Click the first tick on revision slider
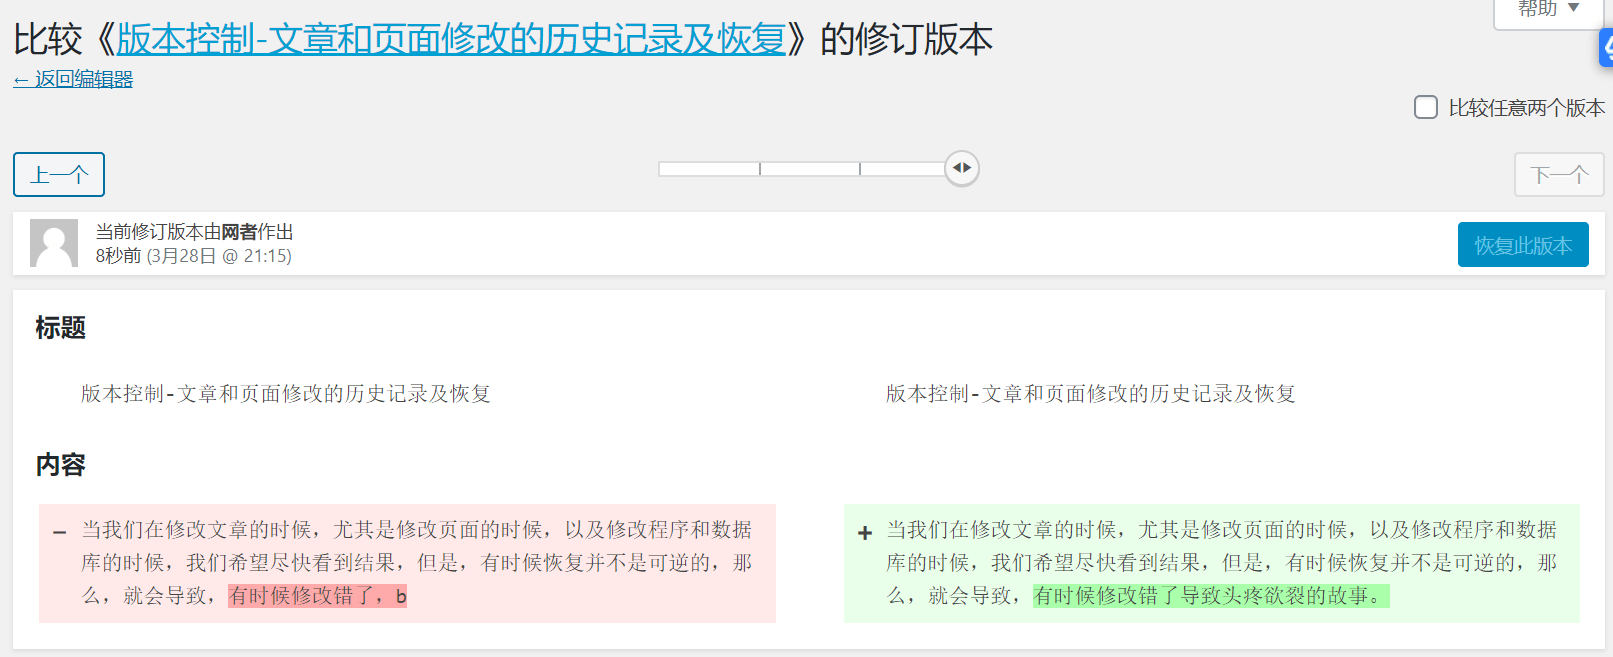The image size is (1613, 657). (x=760, y=169)
